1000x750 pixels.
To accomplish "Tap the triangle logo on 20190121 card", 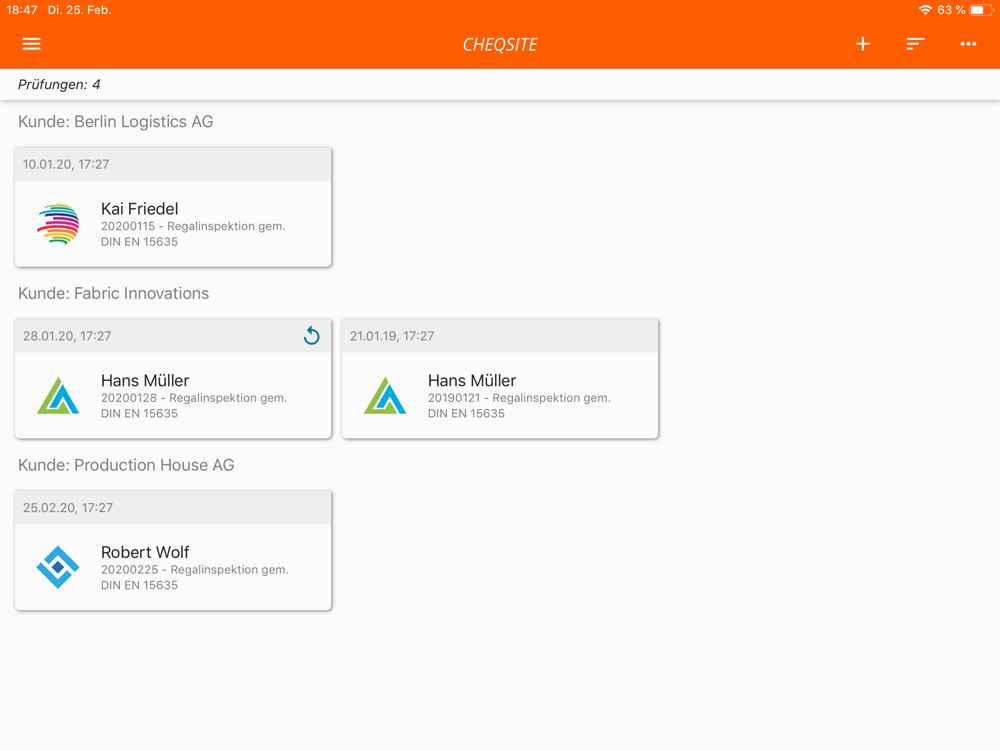I will (x=385, y=395).
